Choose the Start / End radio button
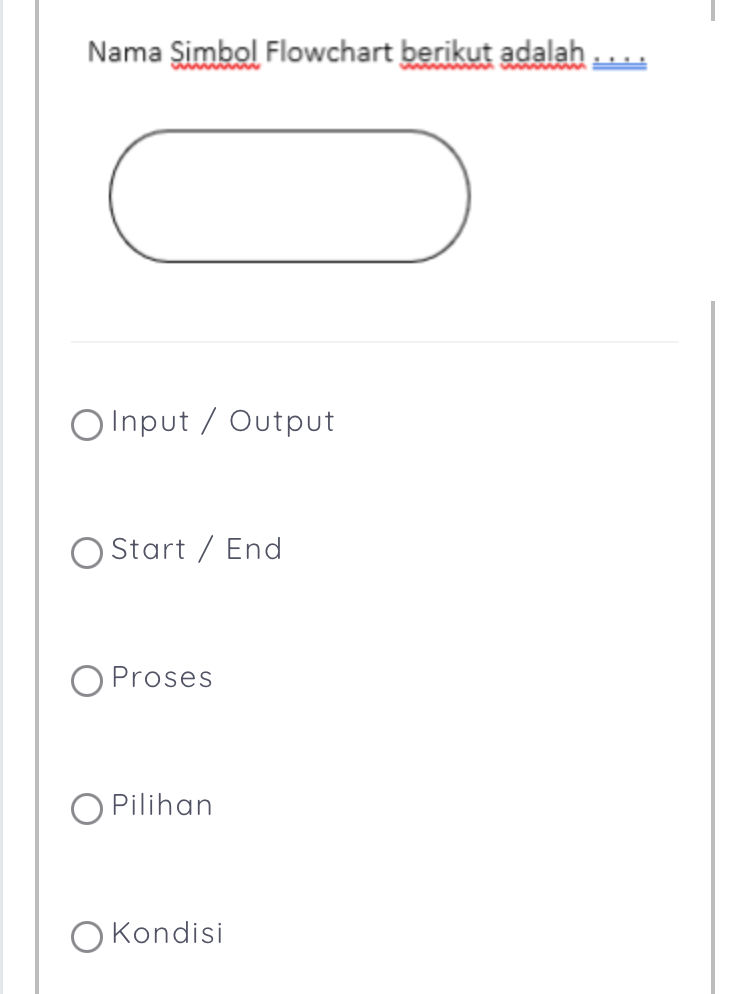Viewport: 740px width, 994px height. (87, 553)
